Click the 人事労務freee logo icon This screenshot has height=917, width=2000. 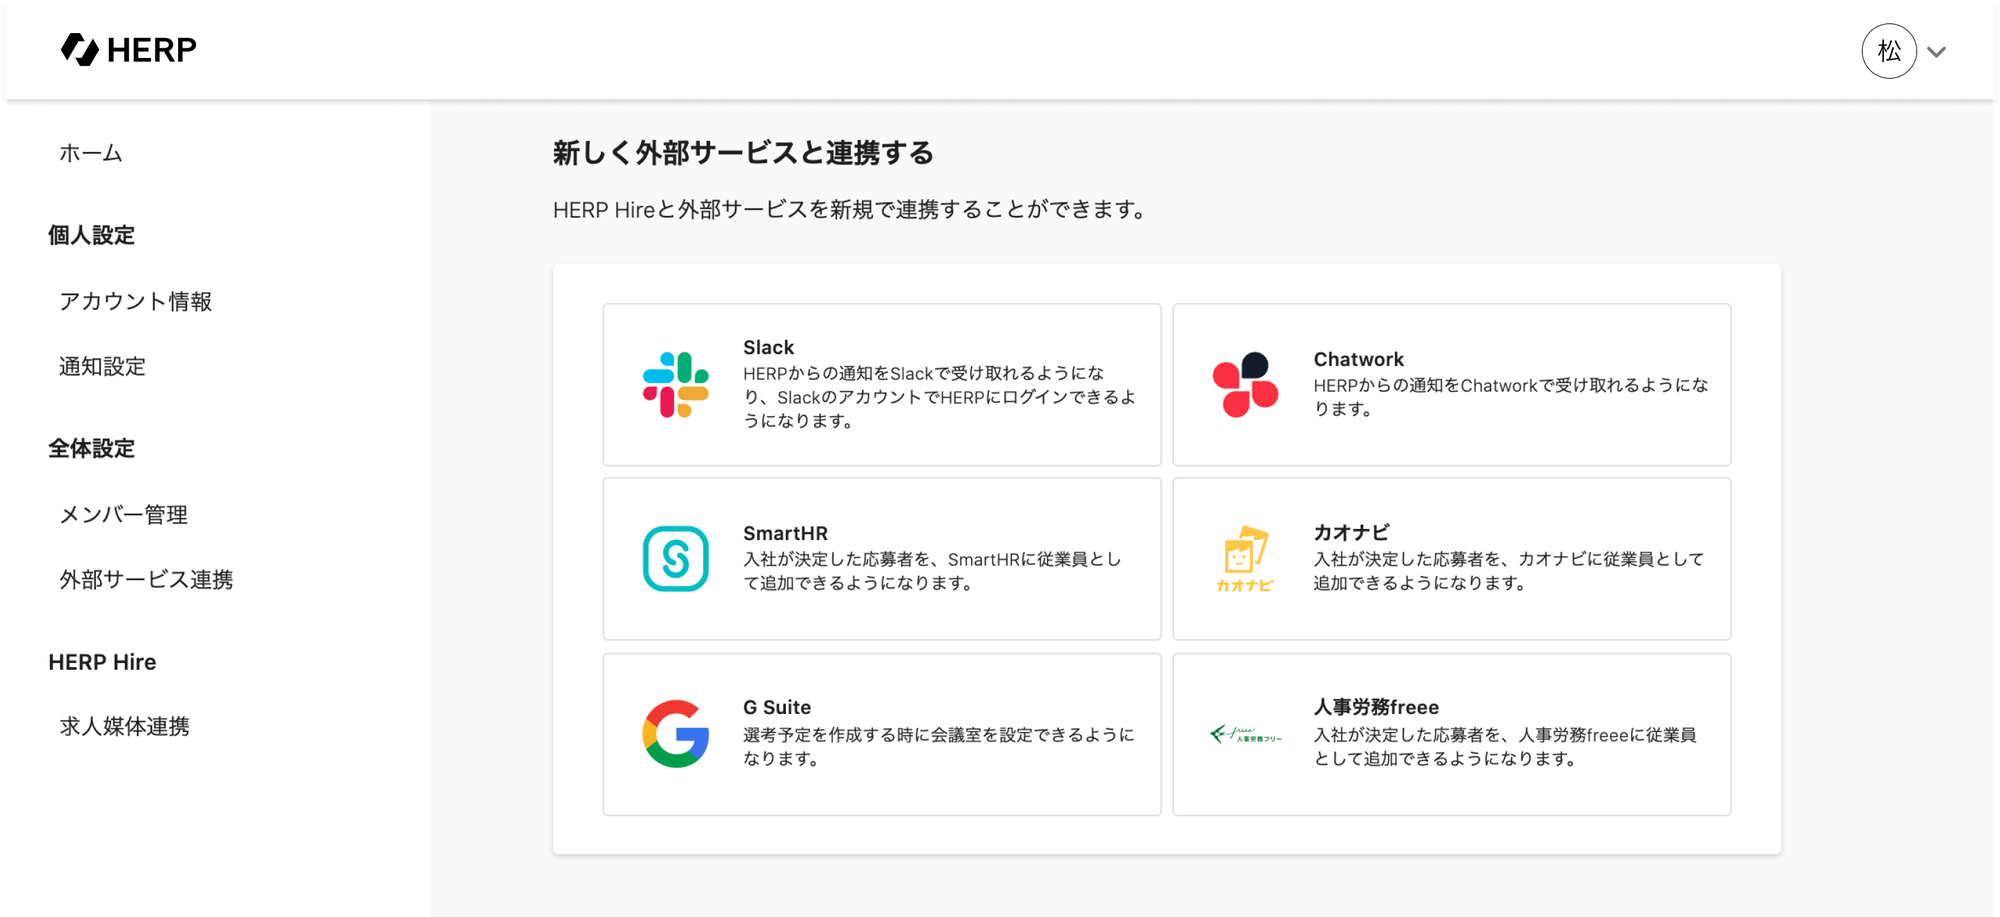[1245, 734]
